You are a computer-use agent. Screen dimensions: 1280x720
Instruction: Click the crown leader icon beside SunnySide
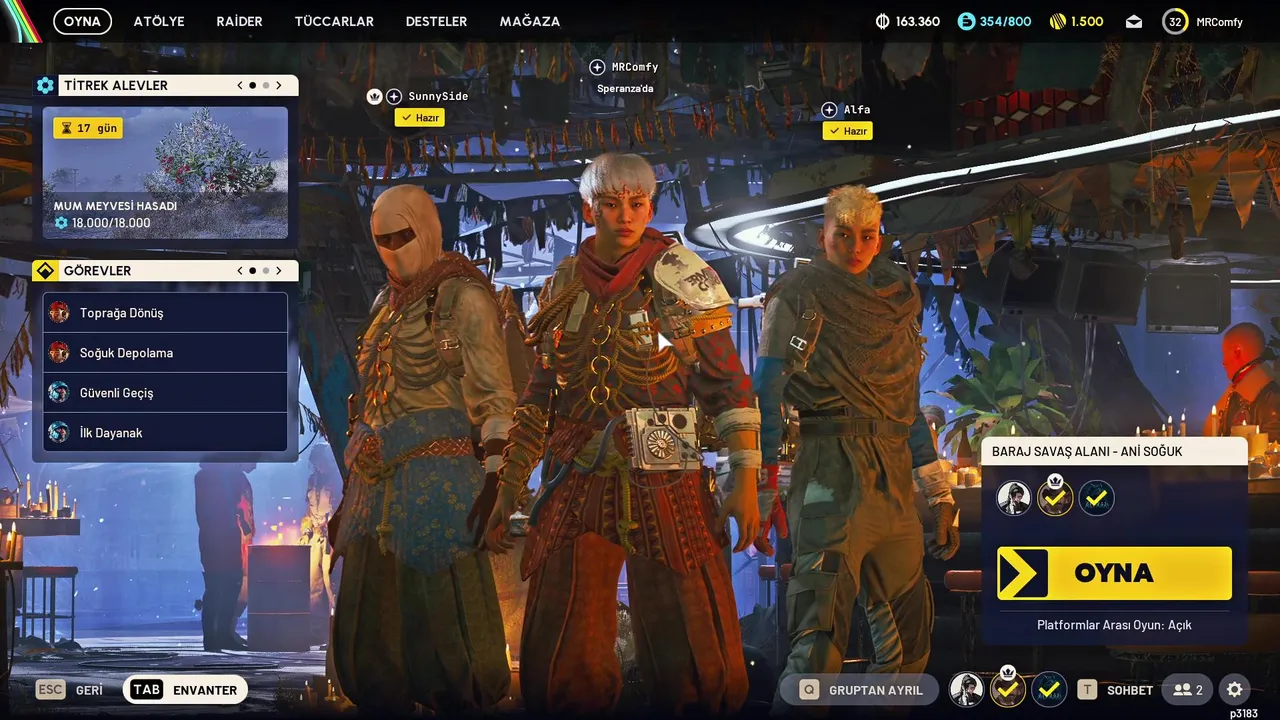[375, 96]
